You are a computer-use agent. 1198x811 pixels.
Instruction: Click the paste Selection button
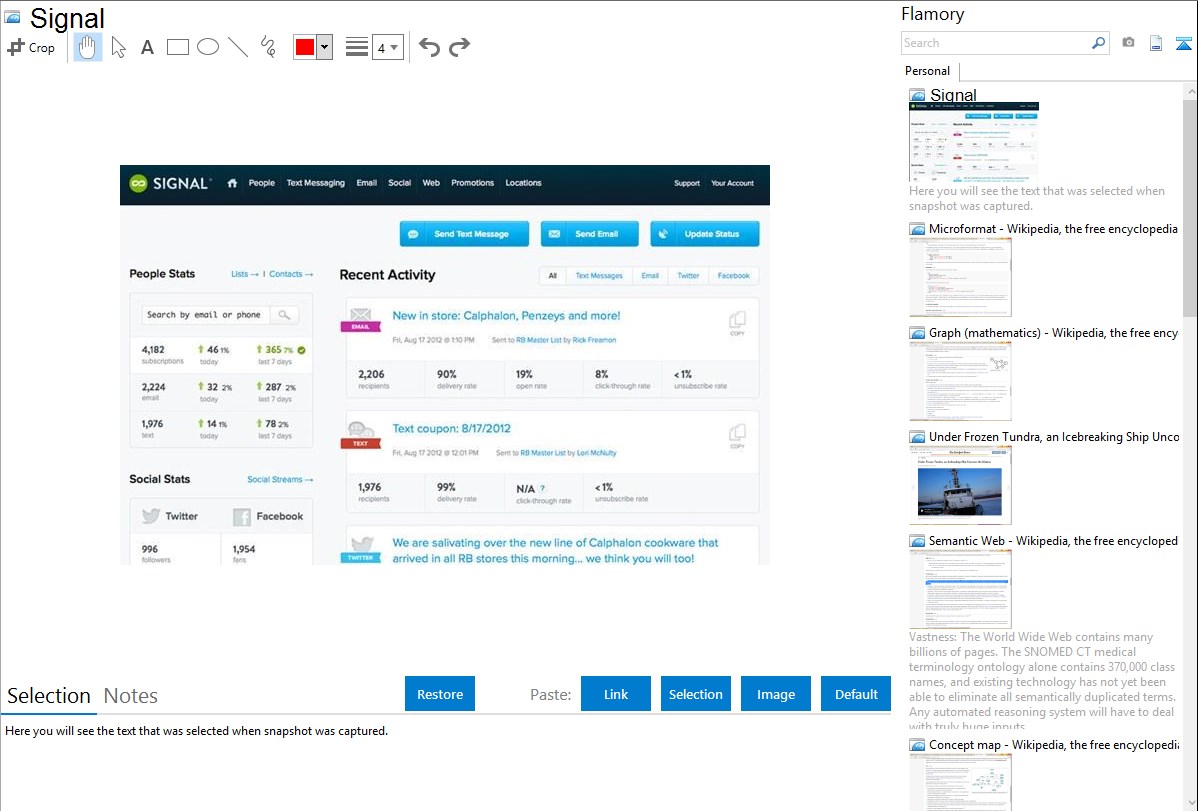[x=696, y=694]
